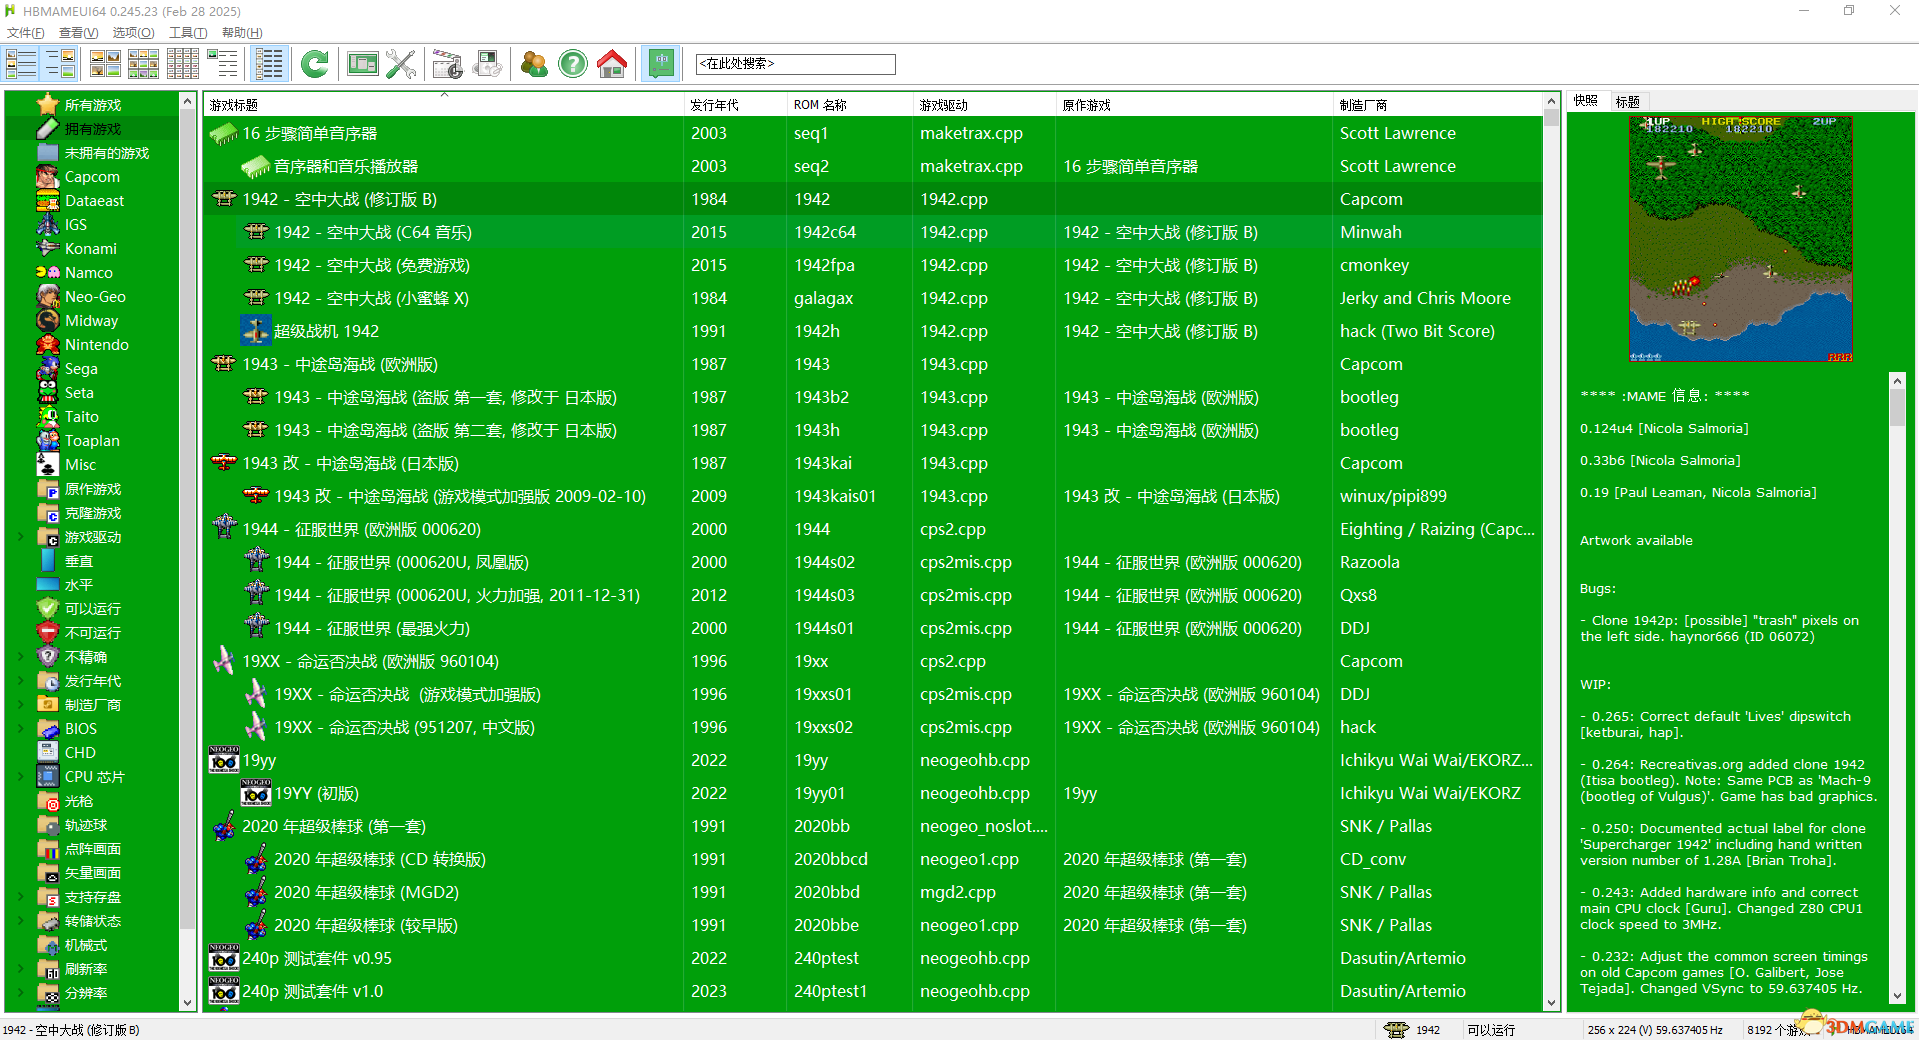Sort by 游戏标题 column header
The height and width of the screenshot is (1040, 1919).
click(444, 104)
